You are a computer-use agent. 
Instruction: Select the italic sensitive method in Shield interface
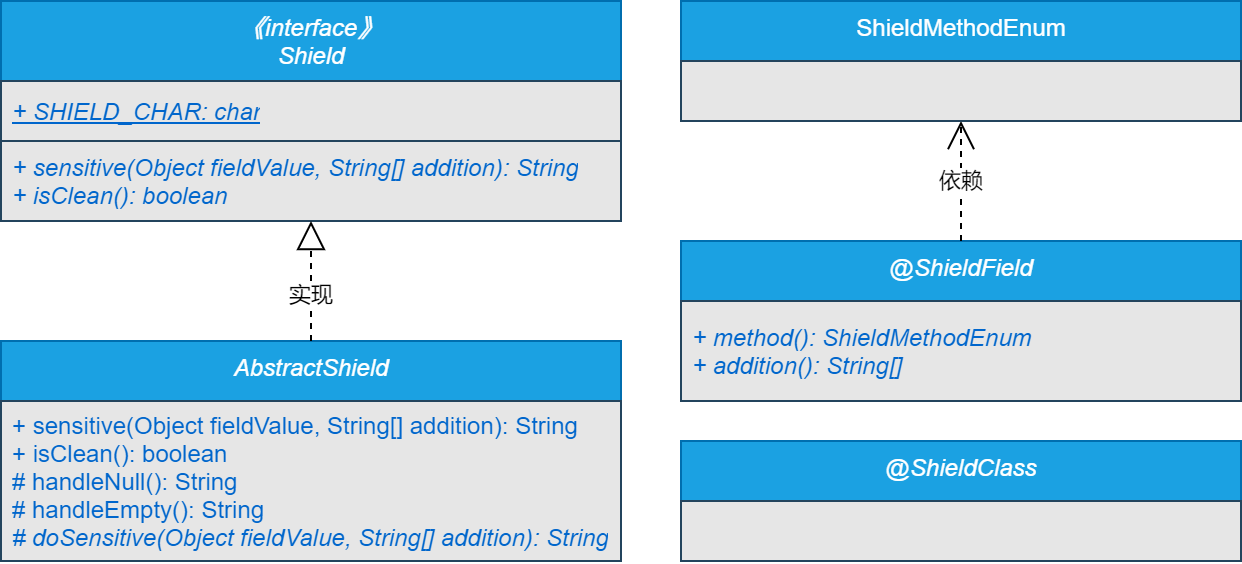(x=296, y=168)
